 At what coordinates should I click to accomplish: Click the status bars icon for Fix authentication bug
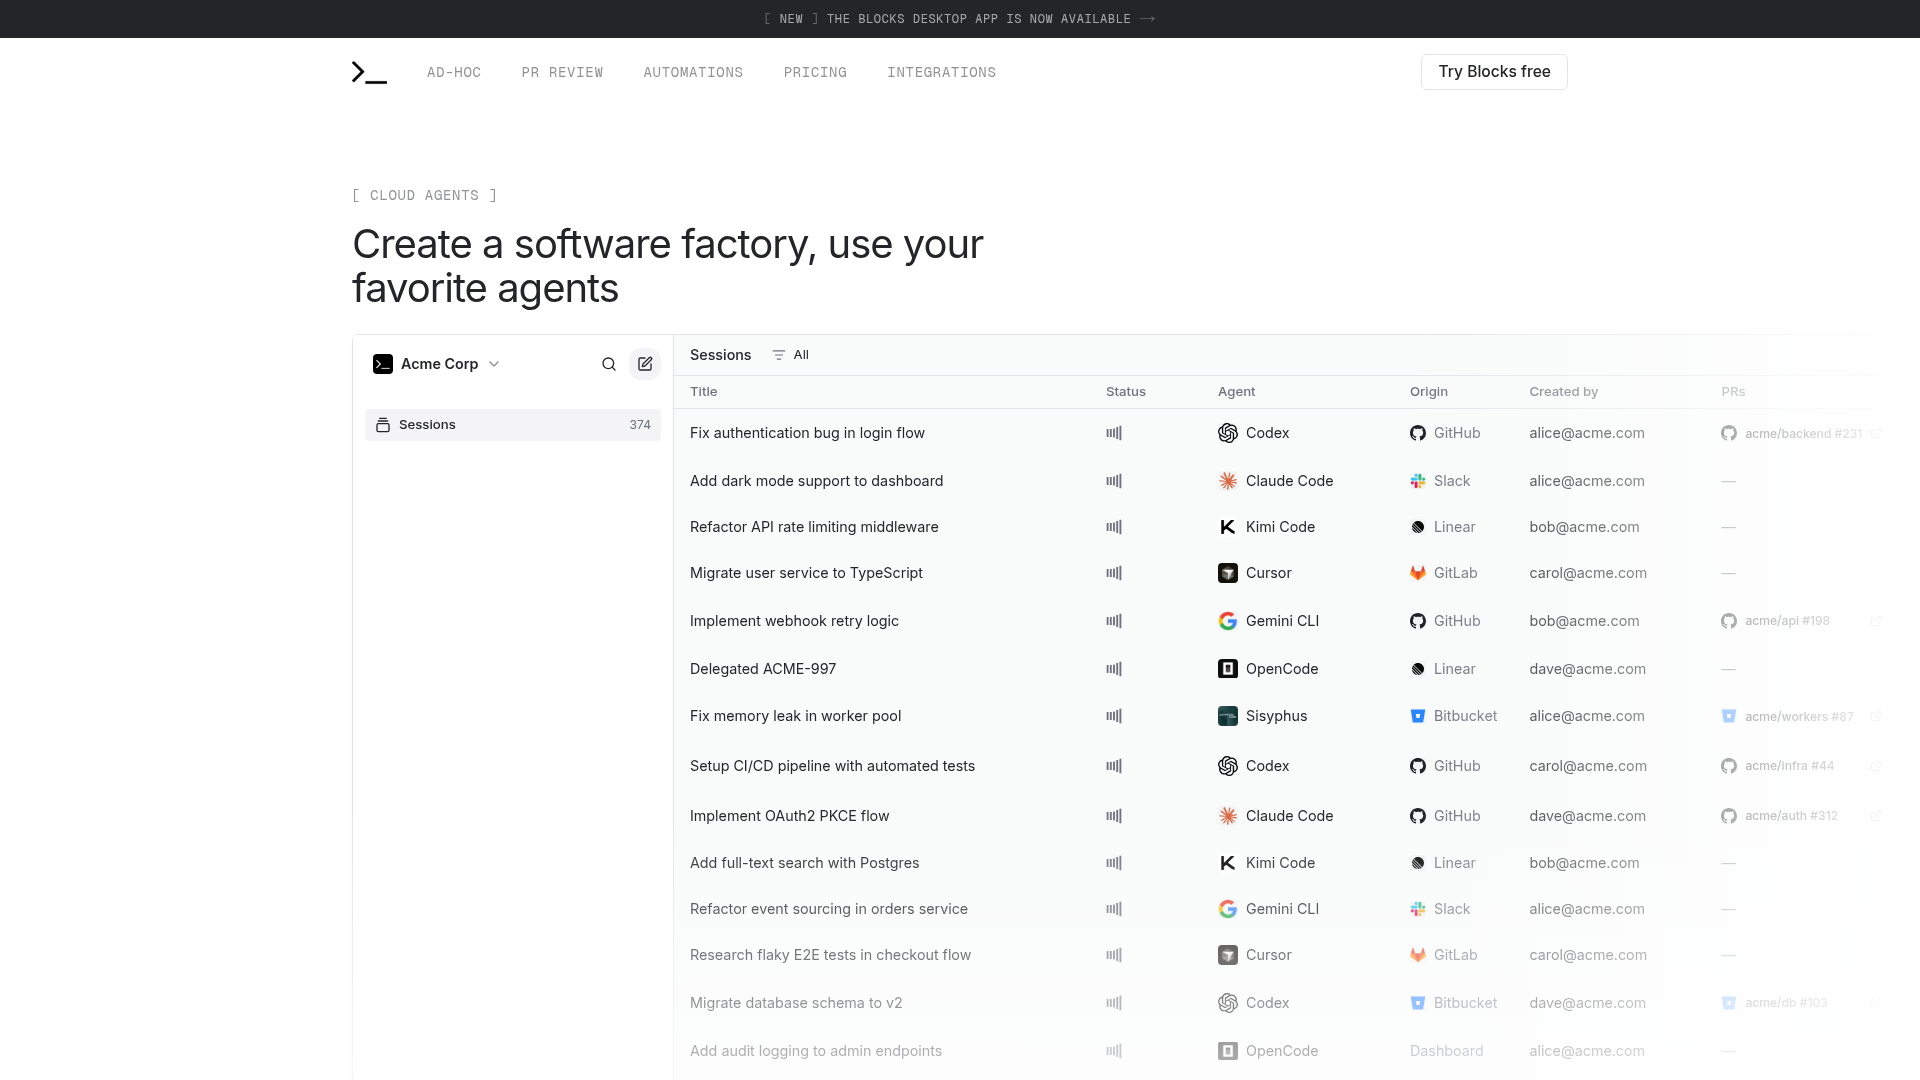[x=1114, y=433]
